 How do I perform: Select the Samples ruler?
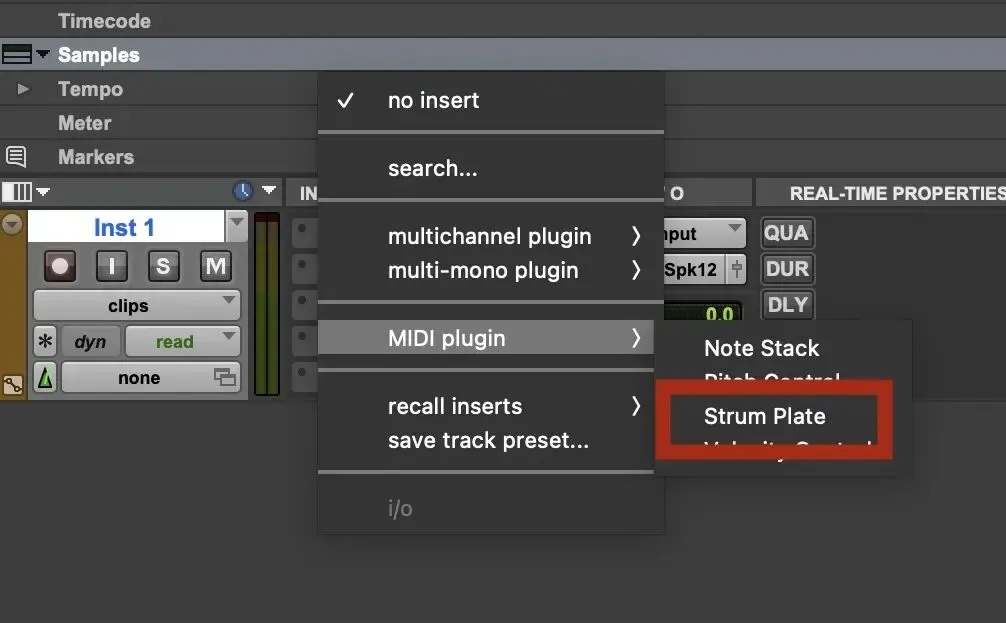[x=98, y=55]
